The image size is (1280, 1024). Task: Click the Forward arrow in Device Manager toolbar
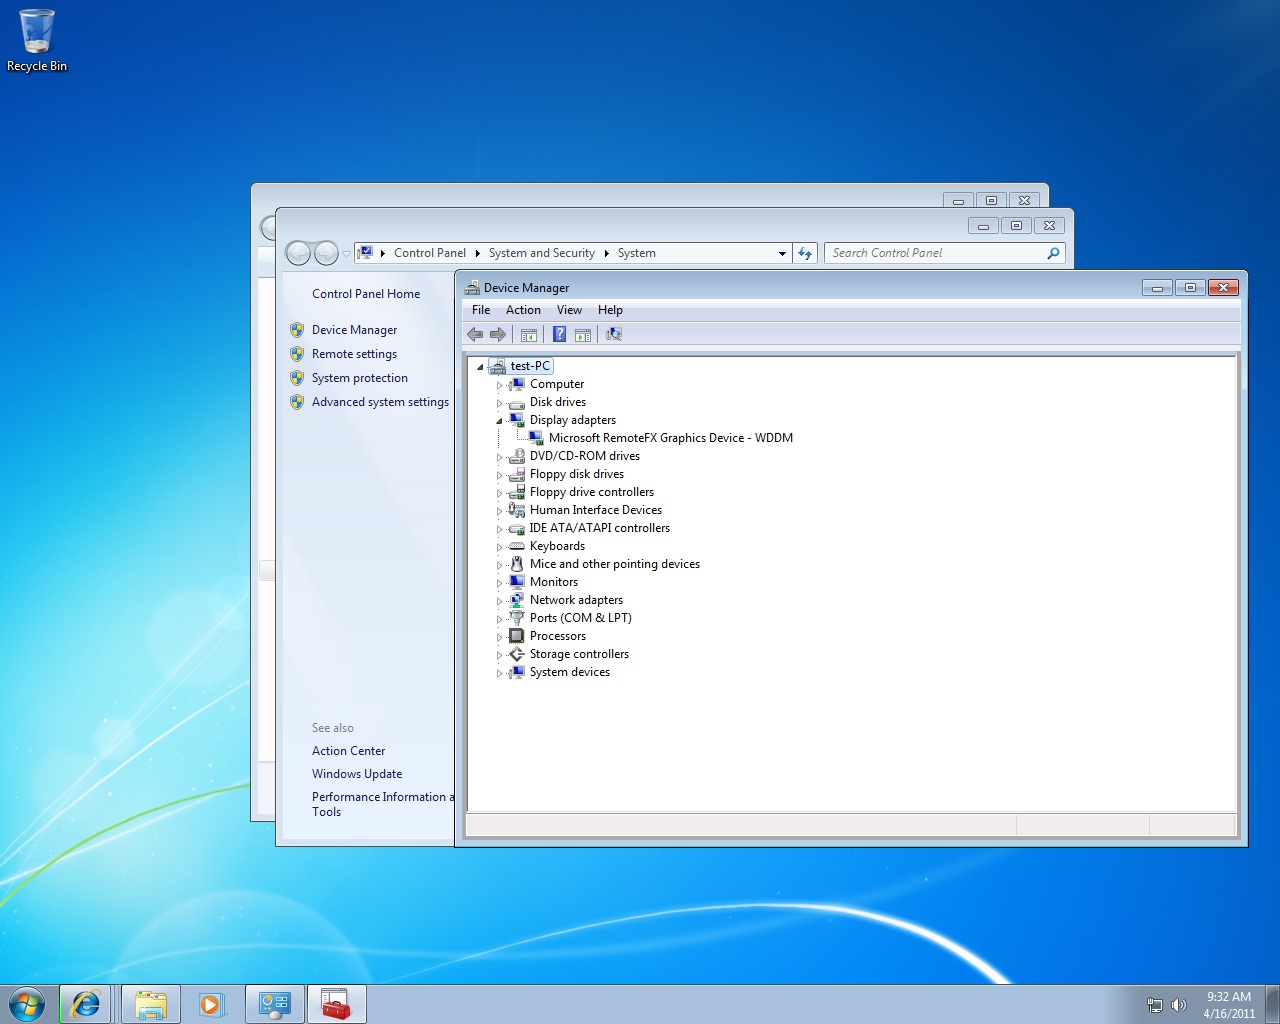(x=497, y=335)
